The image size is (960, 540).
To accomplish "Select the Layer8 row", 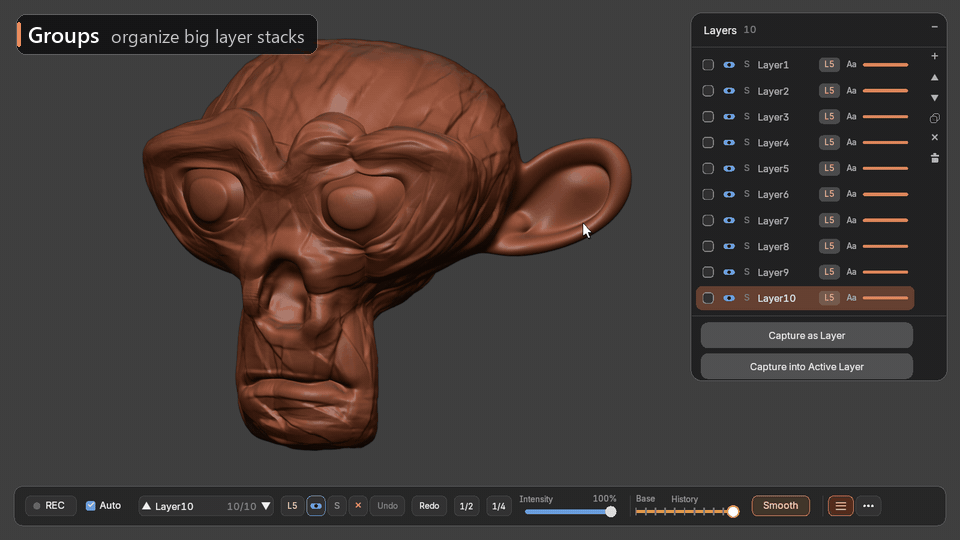I will (805, 246).
